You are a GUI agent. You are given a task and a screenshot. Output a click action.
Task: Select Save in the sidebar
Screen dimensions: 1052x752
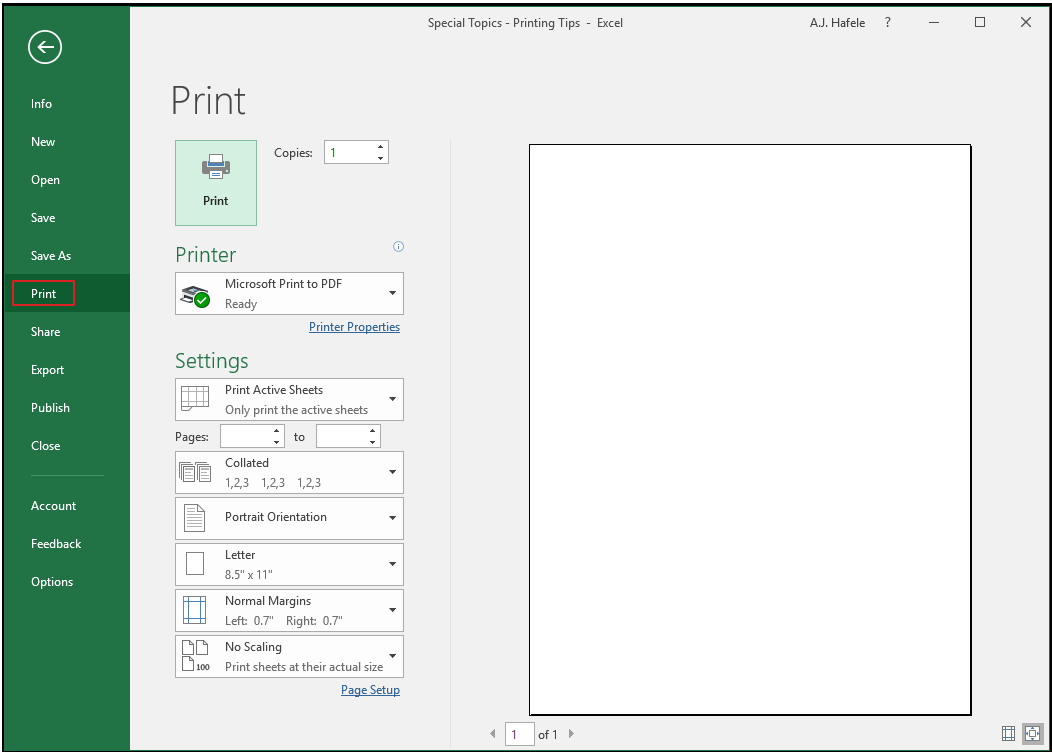coord(43,218)
